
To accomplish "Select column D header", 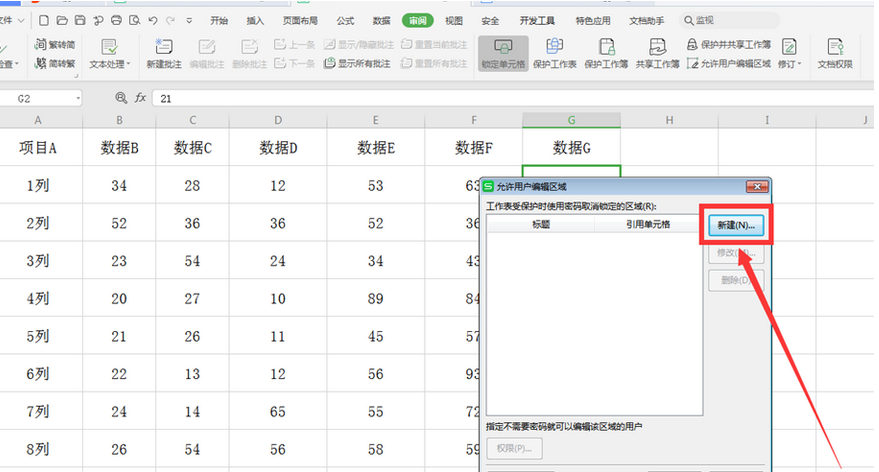I will pyautogui.click(x=278, y=120).
